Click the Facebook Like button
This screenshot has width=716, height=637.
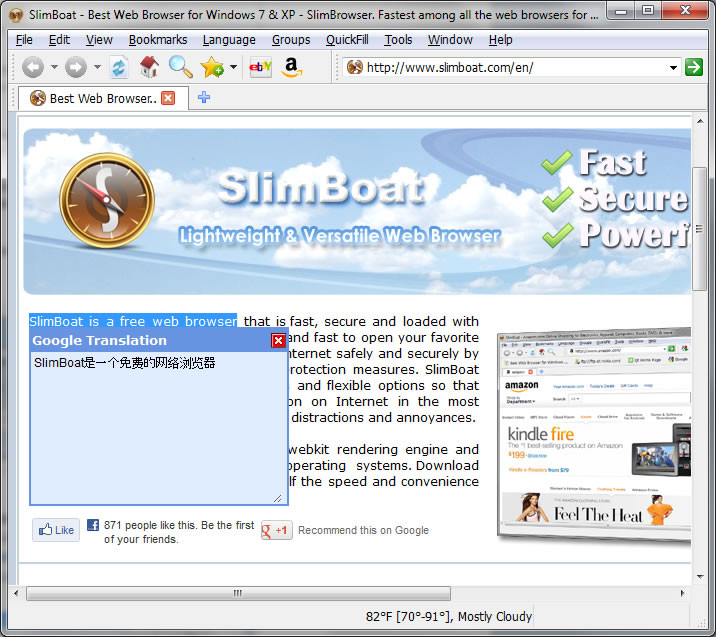click(56, 530)
